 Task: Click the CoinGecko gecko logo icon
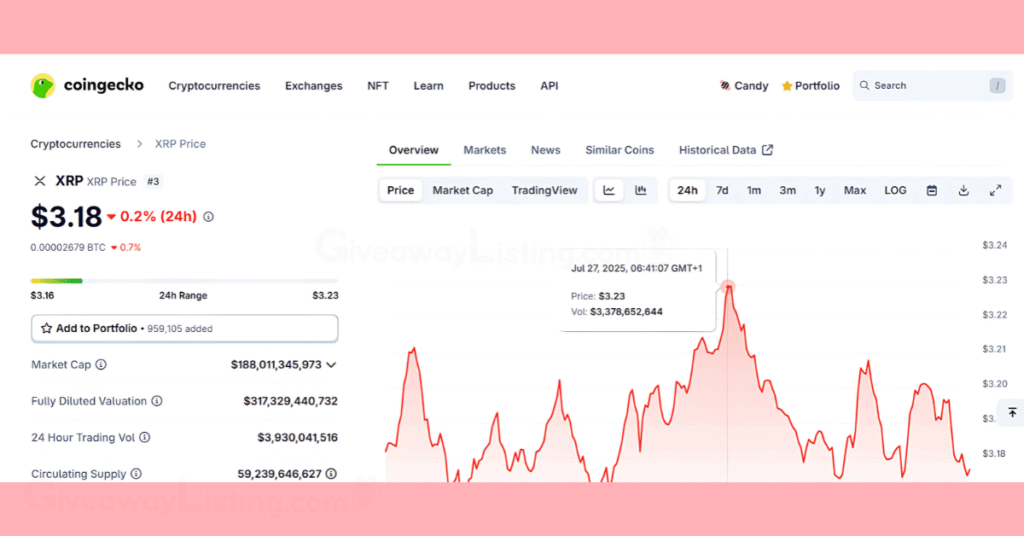pyautogui.click(x=43, y=86)
